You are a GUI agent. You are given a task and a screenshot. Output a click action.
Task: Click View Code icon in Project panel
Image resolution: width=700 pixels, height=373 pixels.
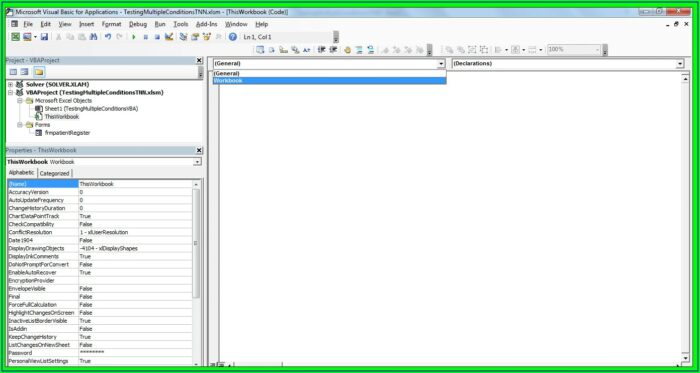[13, 72]
